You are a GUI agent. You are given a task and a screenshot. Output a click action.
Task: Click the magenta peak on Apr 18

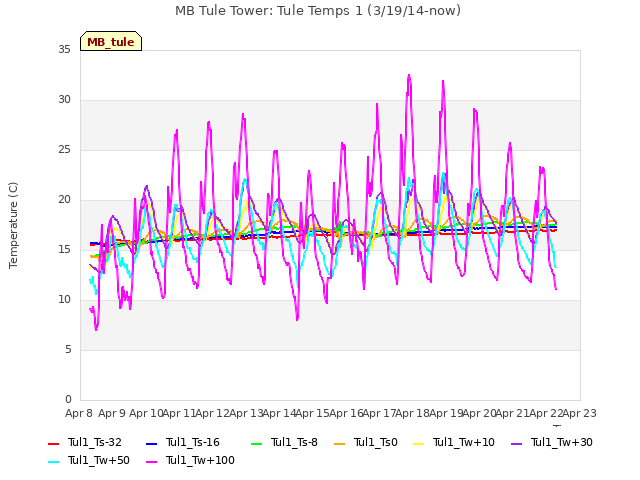tap(409, 76)
